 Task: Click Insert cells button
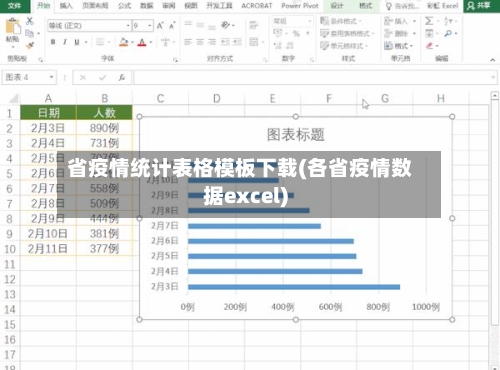pos(400,21)
